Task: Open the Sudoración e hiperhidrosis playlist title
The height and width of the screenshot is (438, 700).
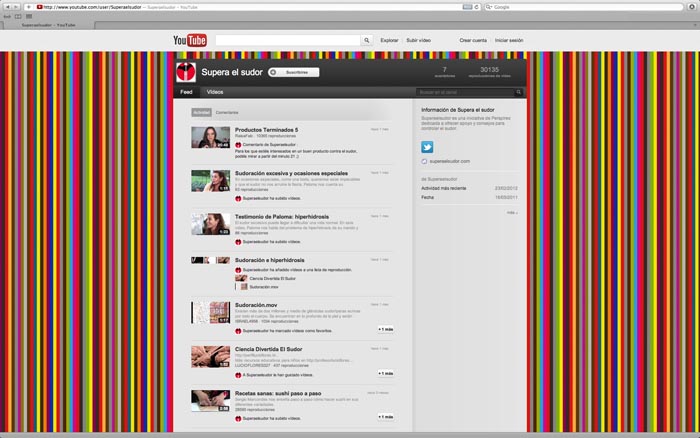Action: [x=270, y=260]
